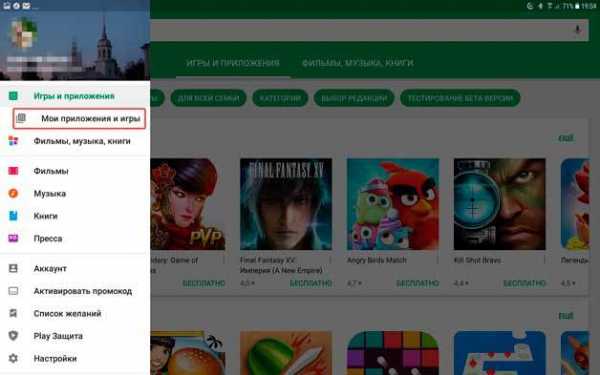Click the Список желаний bookmark icon

(x=13, y=313)
